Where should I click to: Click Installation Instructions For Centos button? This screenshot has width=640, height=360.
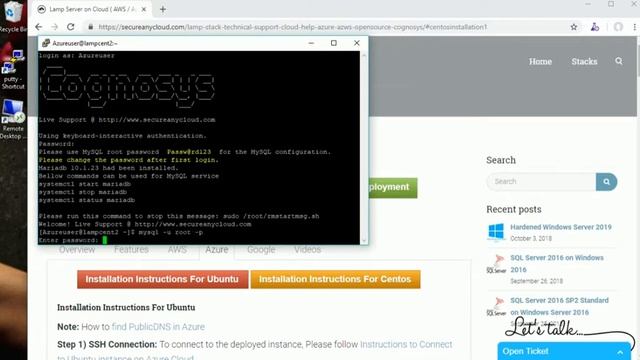(335, 279)
